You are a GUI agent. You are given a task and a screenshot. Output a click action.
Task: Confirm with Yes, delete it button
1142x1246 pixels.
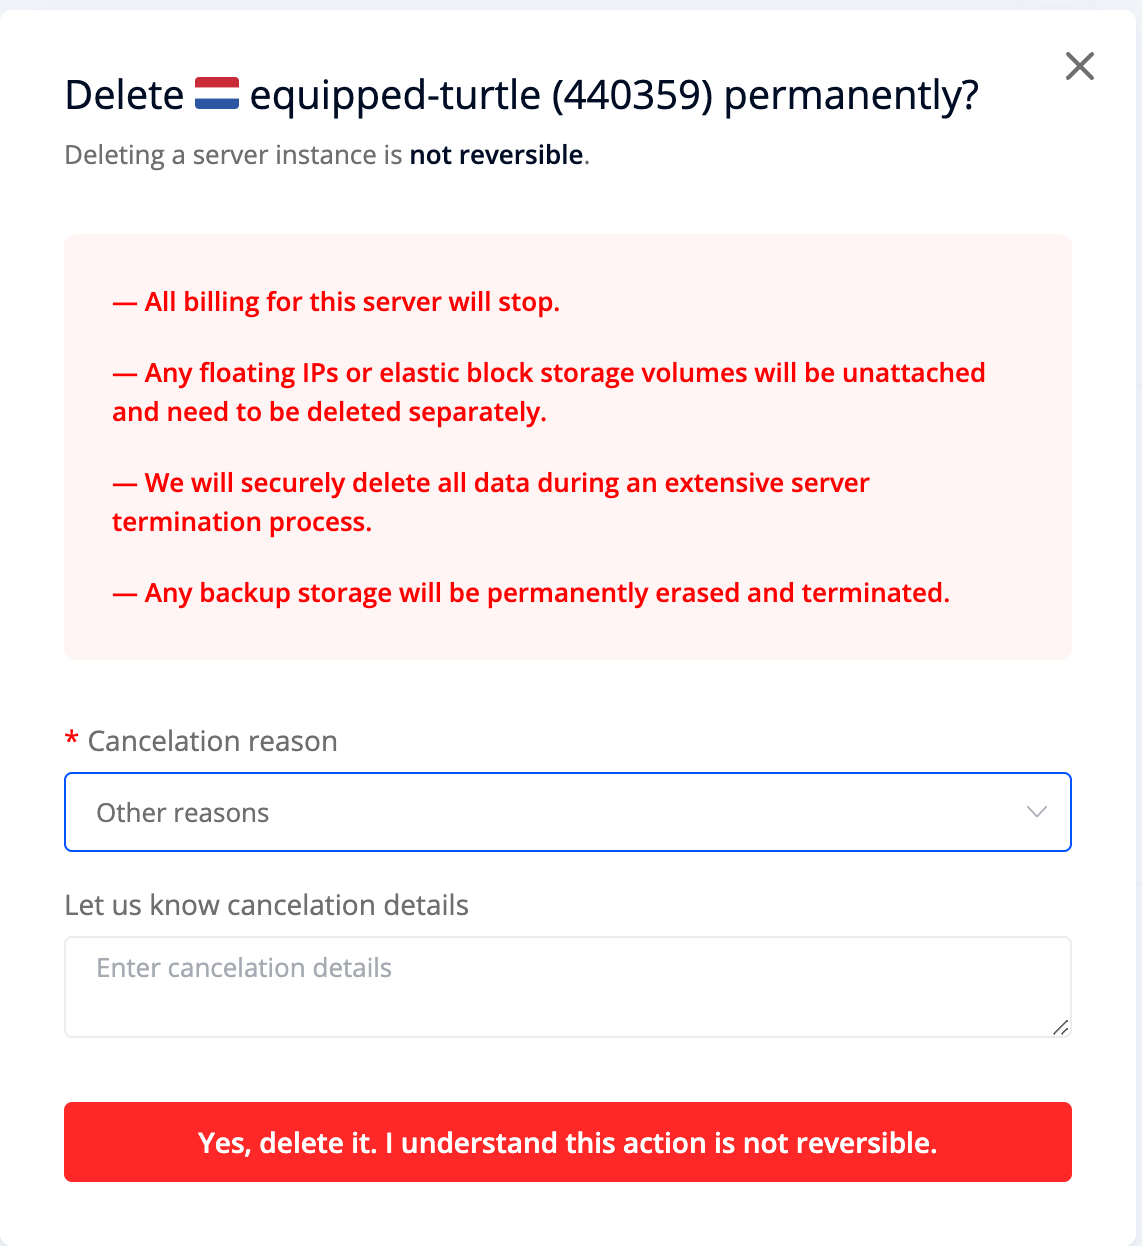(568, 1142)
